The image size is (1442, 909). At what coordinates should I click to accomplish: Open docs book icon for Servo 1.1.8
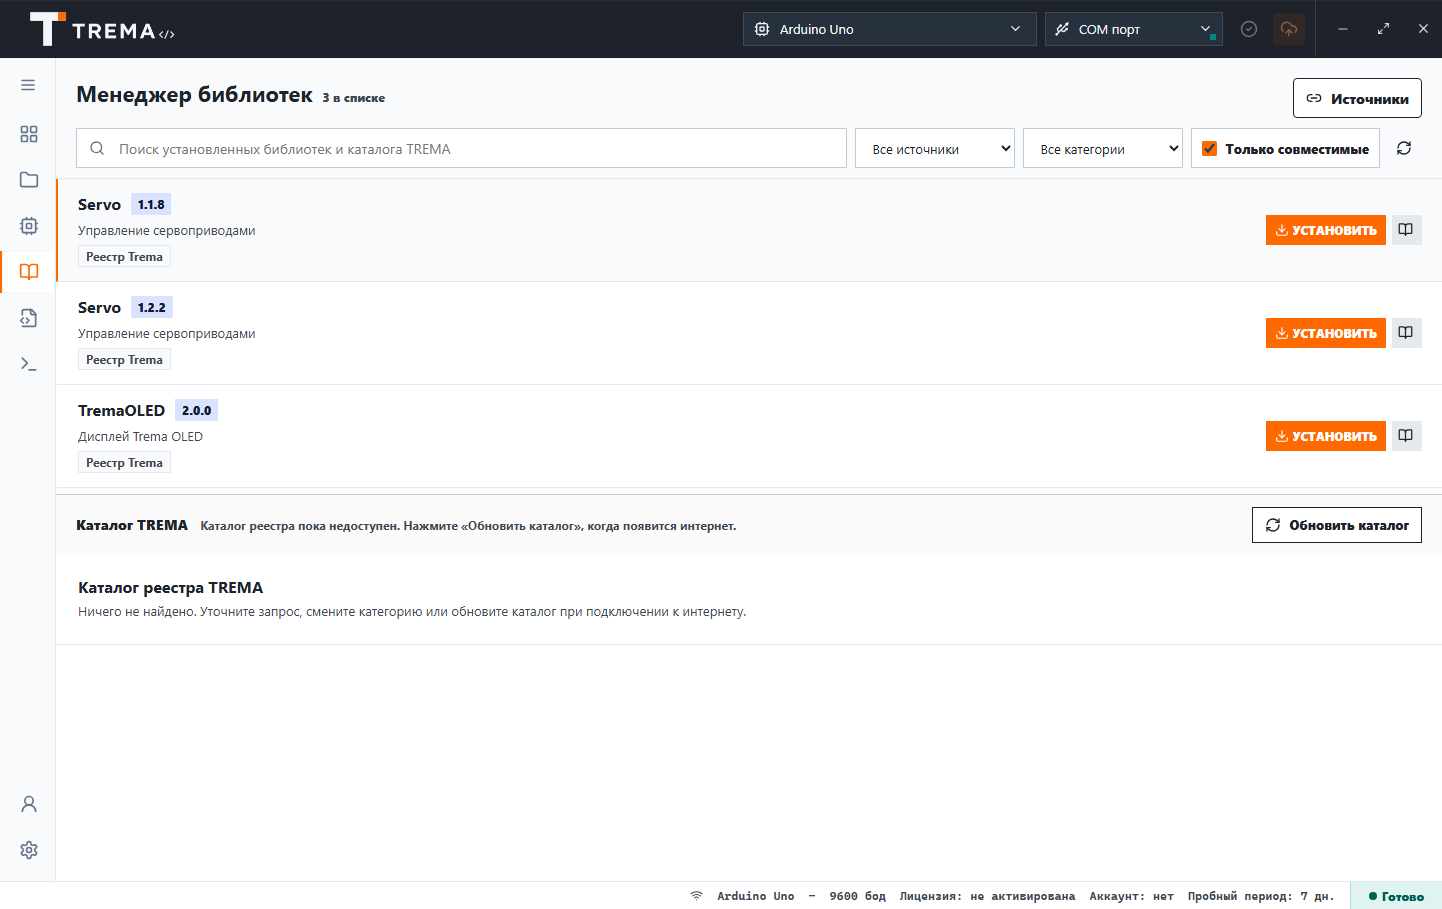tap(1406, 230)
